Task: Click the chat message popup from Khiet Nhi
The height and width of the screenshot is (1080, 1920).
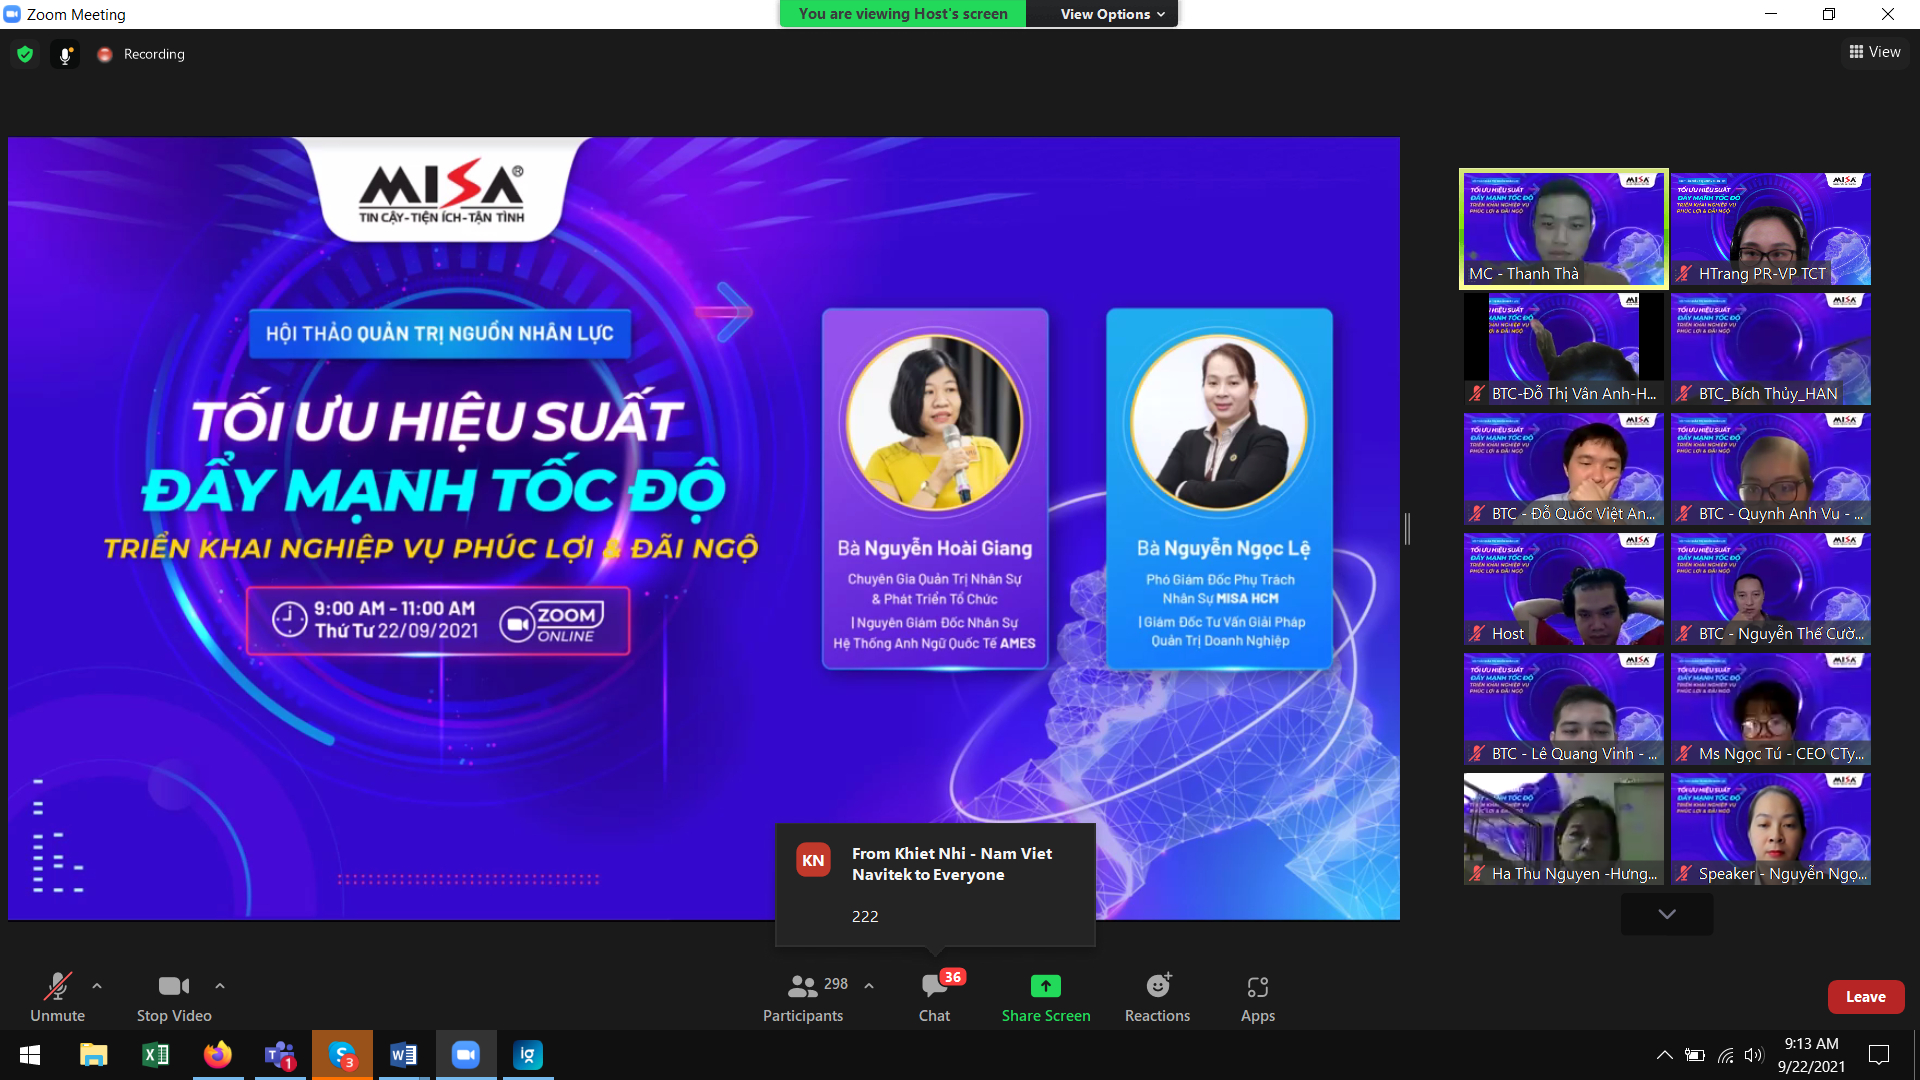Action: 936,884
